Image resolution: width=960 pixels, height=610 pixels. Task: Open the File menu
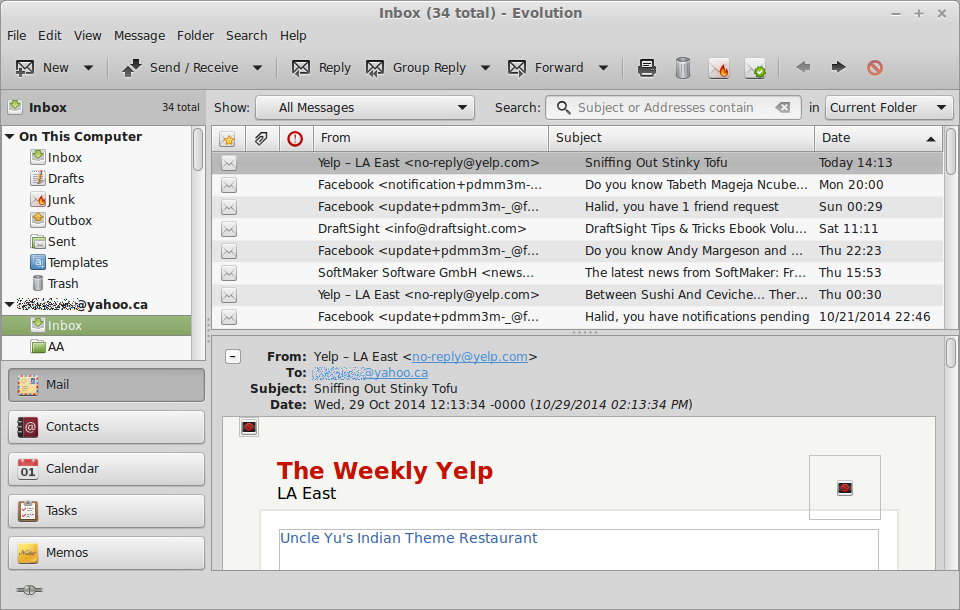coord(17,36)
